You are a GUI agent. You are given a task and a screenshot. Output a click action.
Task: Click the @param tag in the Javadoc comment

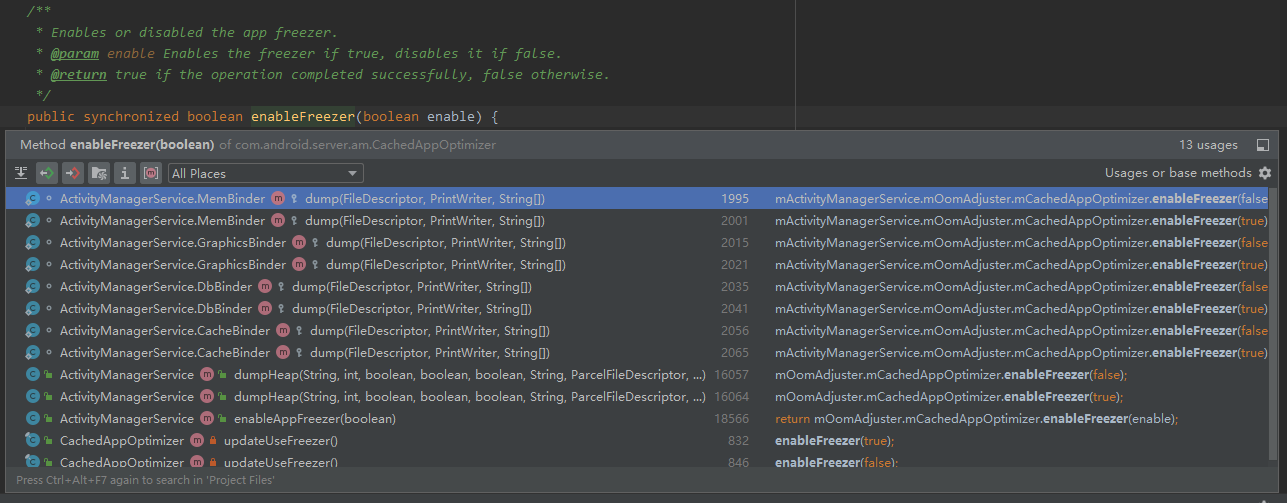coord(75,53)
